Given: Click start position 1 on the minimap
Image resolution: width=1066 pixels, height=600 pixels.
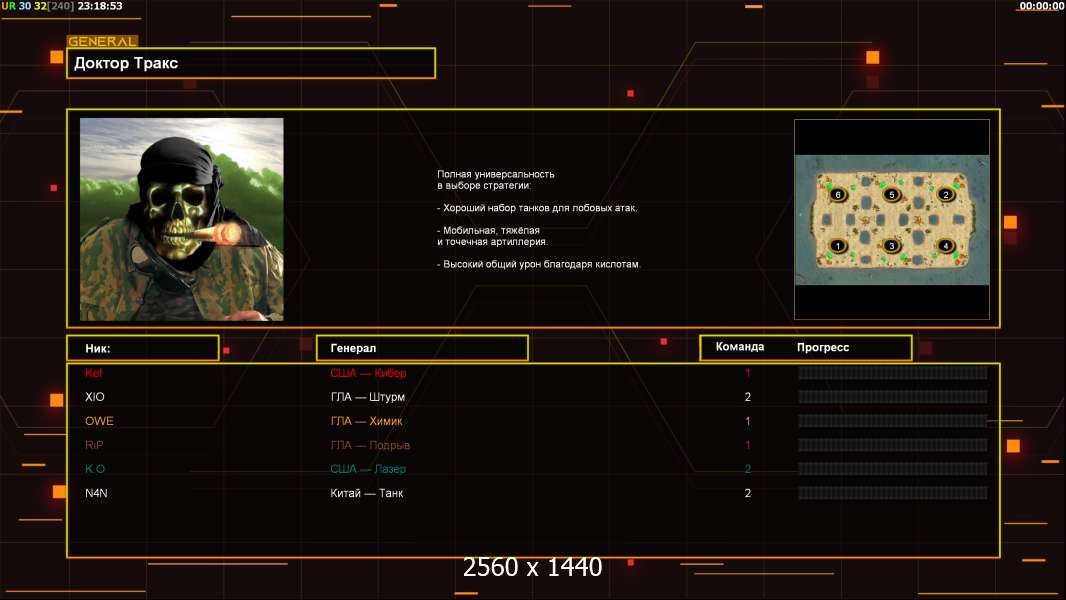Looking at the screenshot, I should [x=838, y=246].
